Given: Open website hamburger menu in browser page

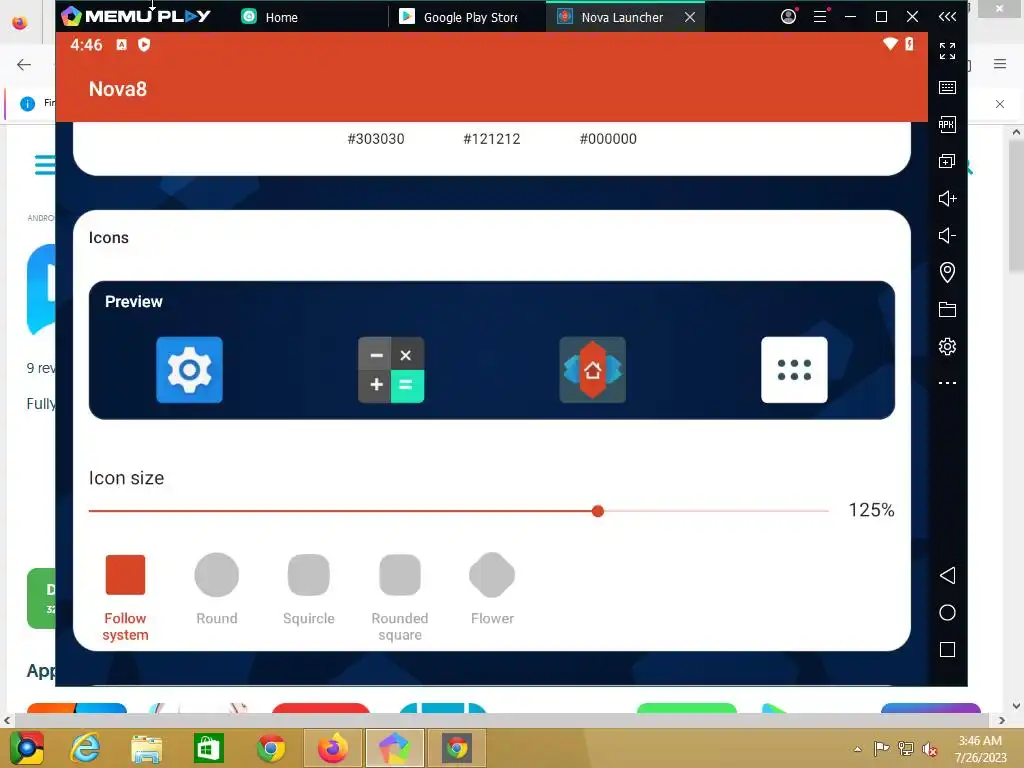Looking at the screenshot, I should pyautogui.click(x=44, y=165).
